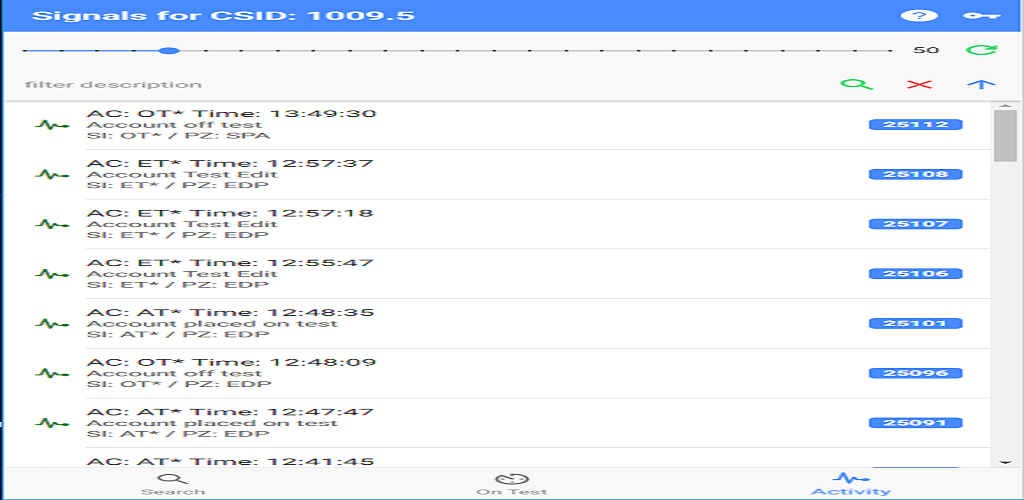The width and height of the screenshot is (1024, 500).
Task: Click pulse icon for signal 12:47:47
Action: point(52,422)
